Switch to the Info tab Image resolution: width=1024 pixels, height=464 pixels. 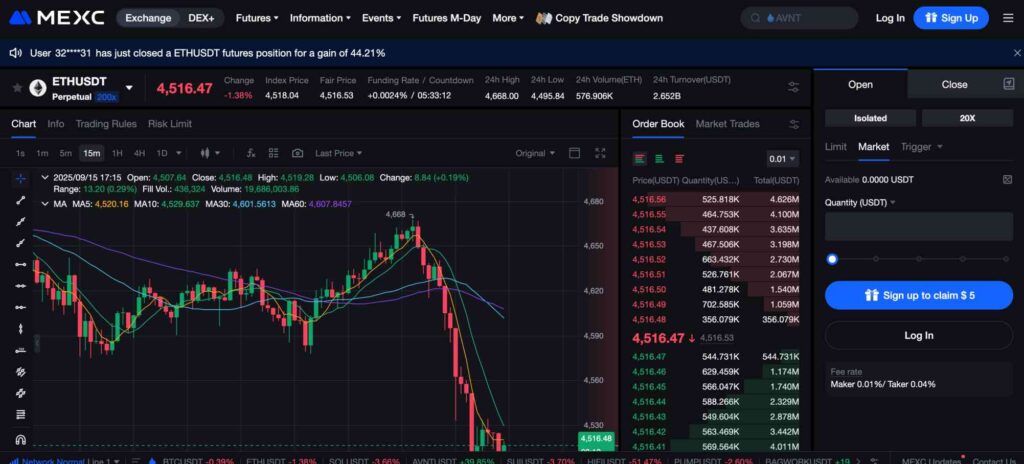(56, 124)
